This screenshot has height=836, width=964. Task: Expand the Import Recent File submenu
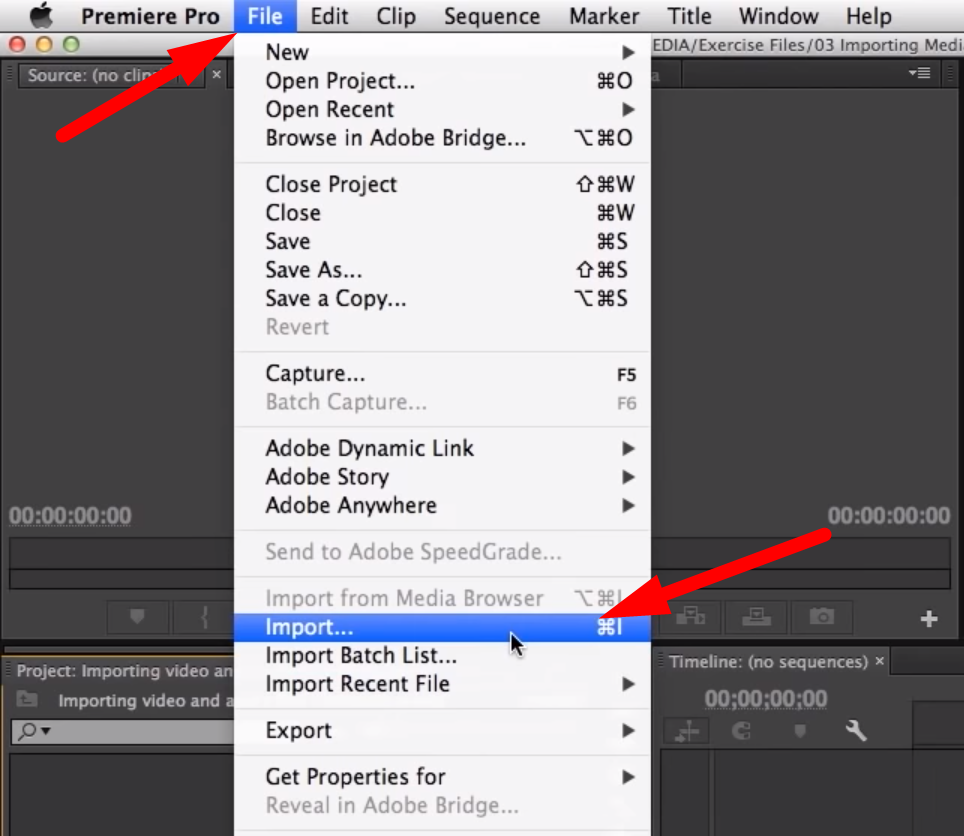click(x=358, y=684)
